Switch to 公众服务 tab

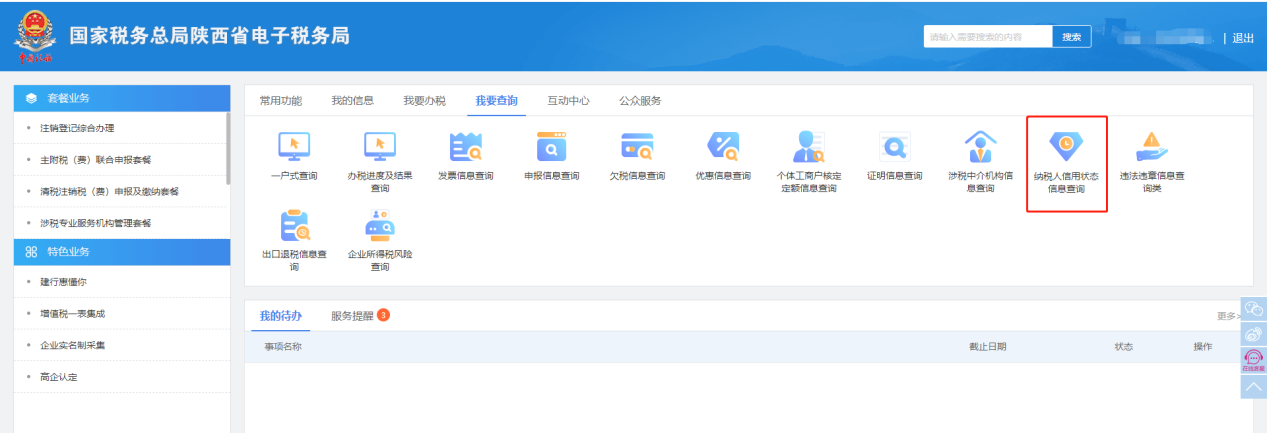(x=641, y=101)
